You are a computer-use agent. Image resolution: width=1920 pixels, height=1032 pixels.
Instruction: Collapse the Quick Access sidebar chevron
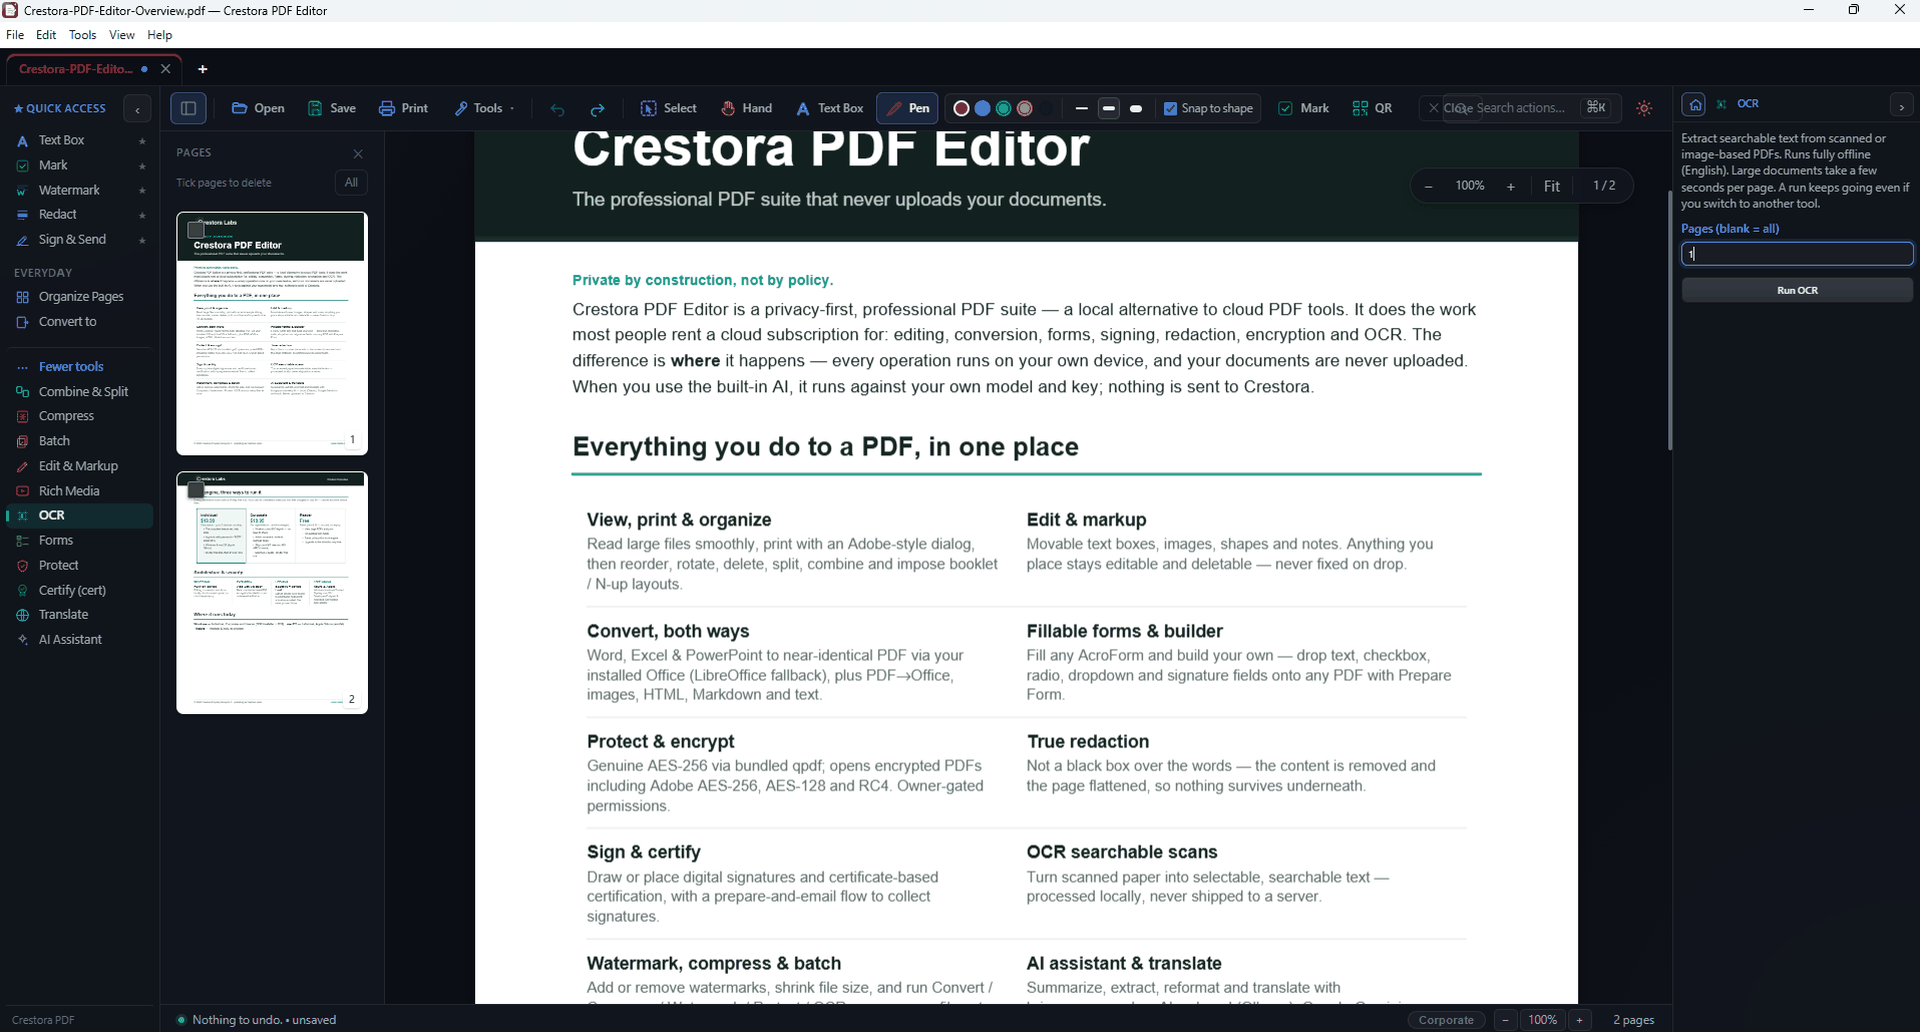click(x=137, y=109)
